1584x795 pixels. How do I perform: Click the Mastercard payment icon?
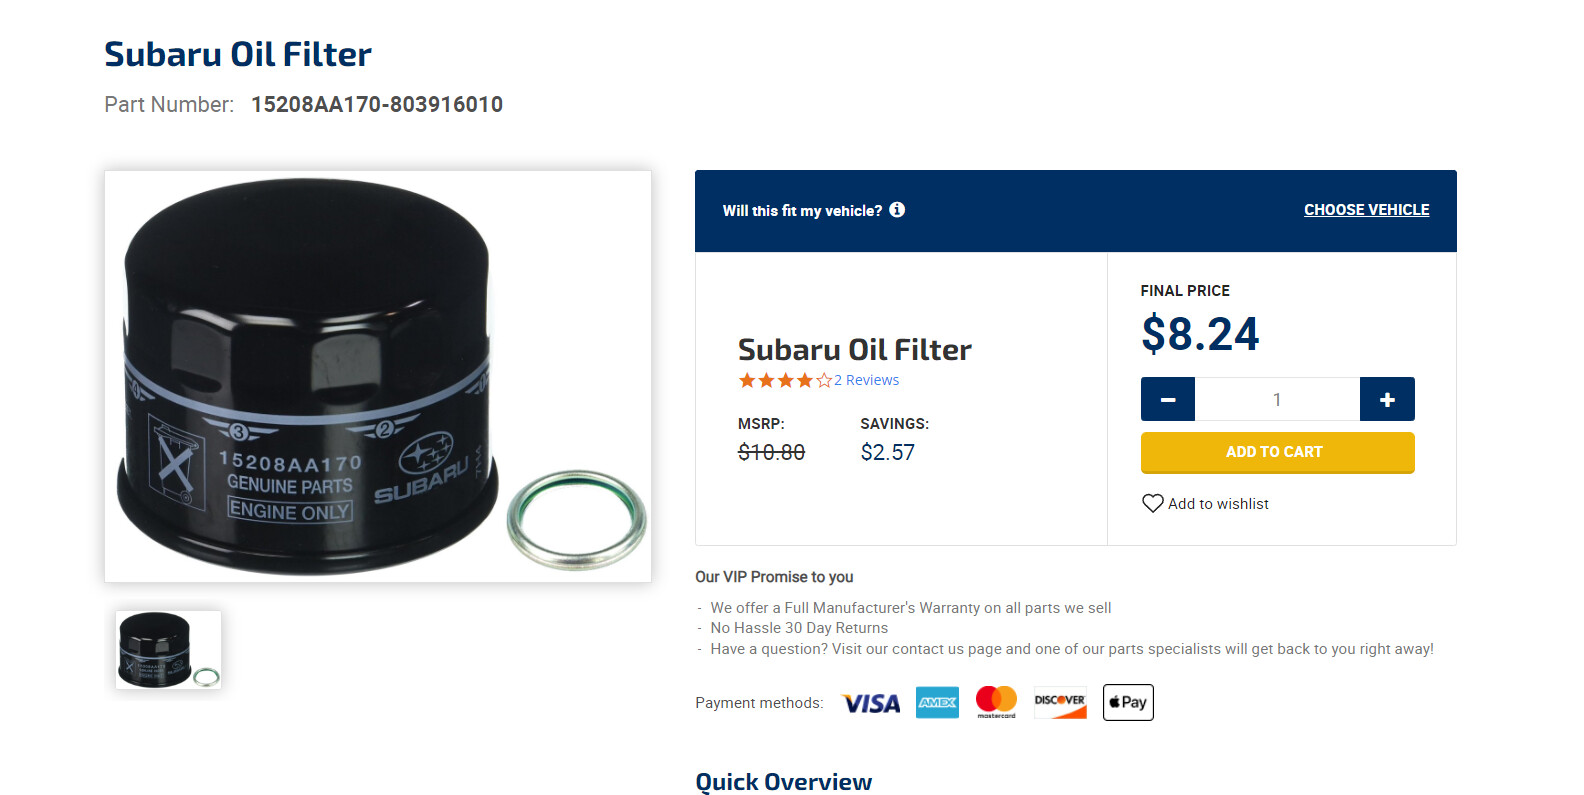(x=996, y=702)
